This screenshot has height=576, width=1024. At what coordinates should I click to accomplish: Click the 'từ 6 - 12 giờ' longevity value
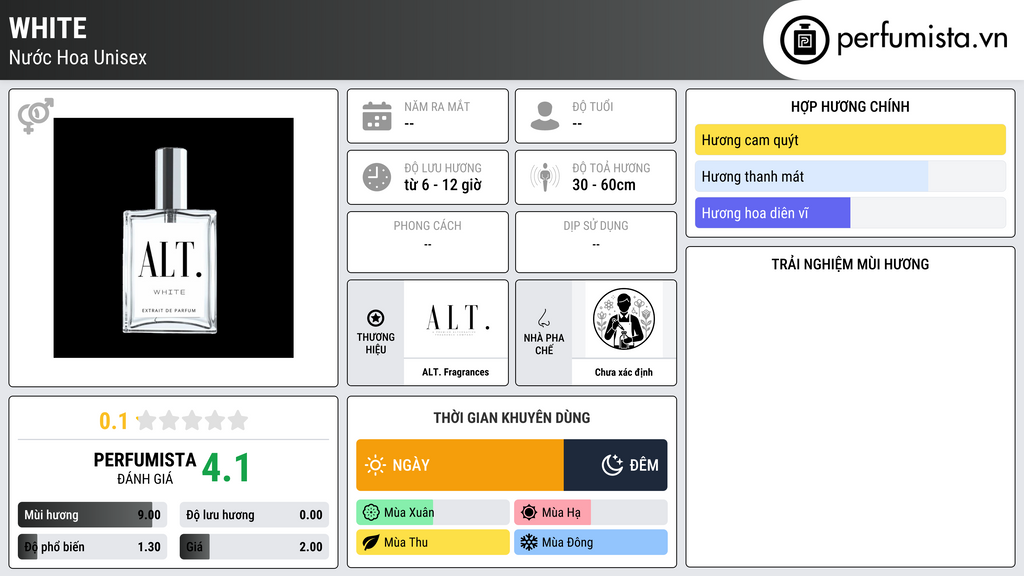443,185
